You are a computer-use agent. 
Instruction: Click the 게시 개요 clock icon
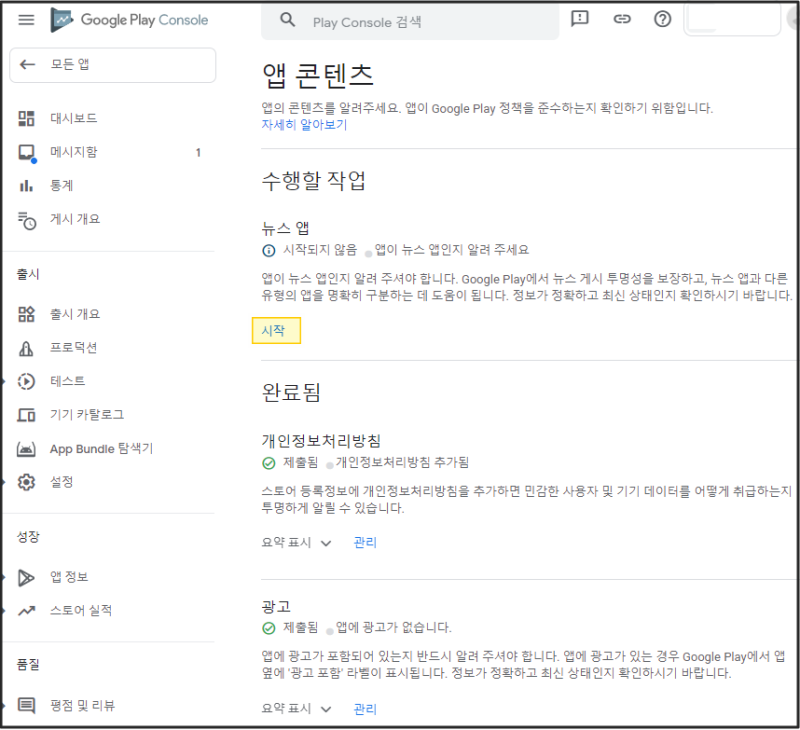click(x=27, y=220)
